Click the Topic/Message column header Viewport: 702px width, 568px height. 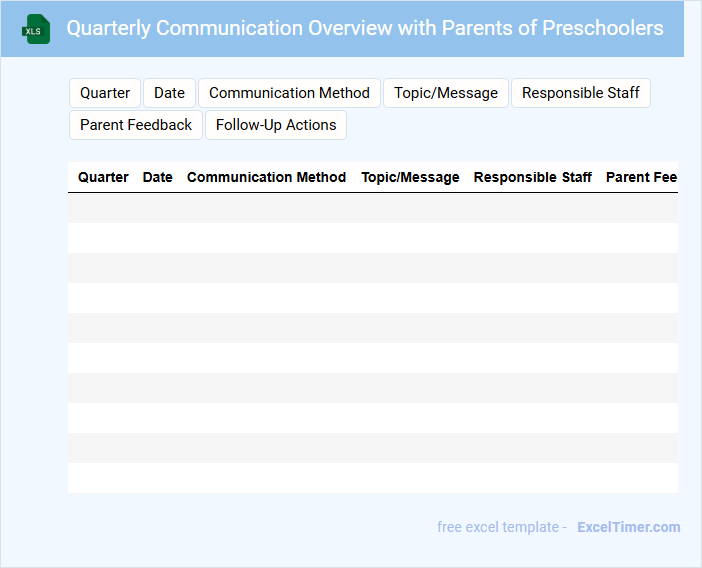[x=410, y=177]
